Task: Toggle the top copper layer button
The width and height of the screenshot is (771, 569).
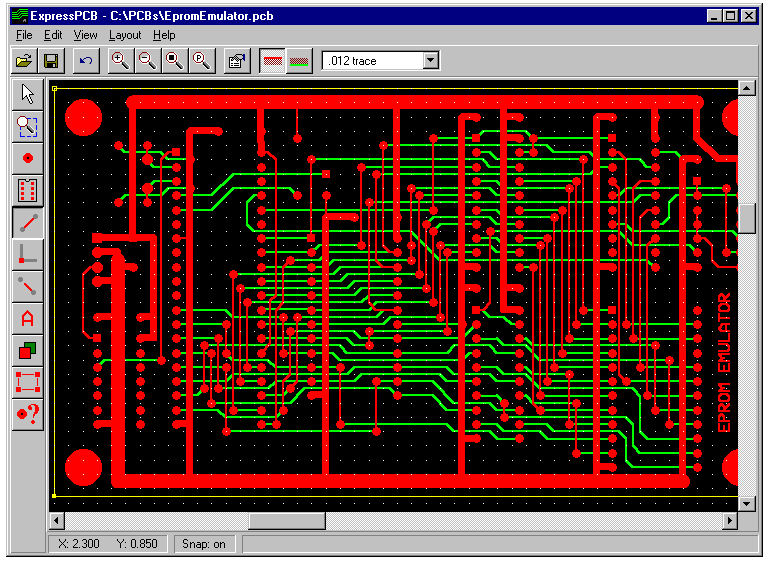Action: pos(273,61)
